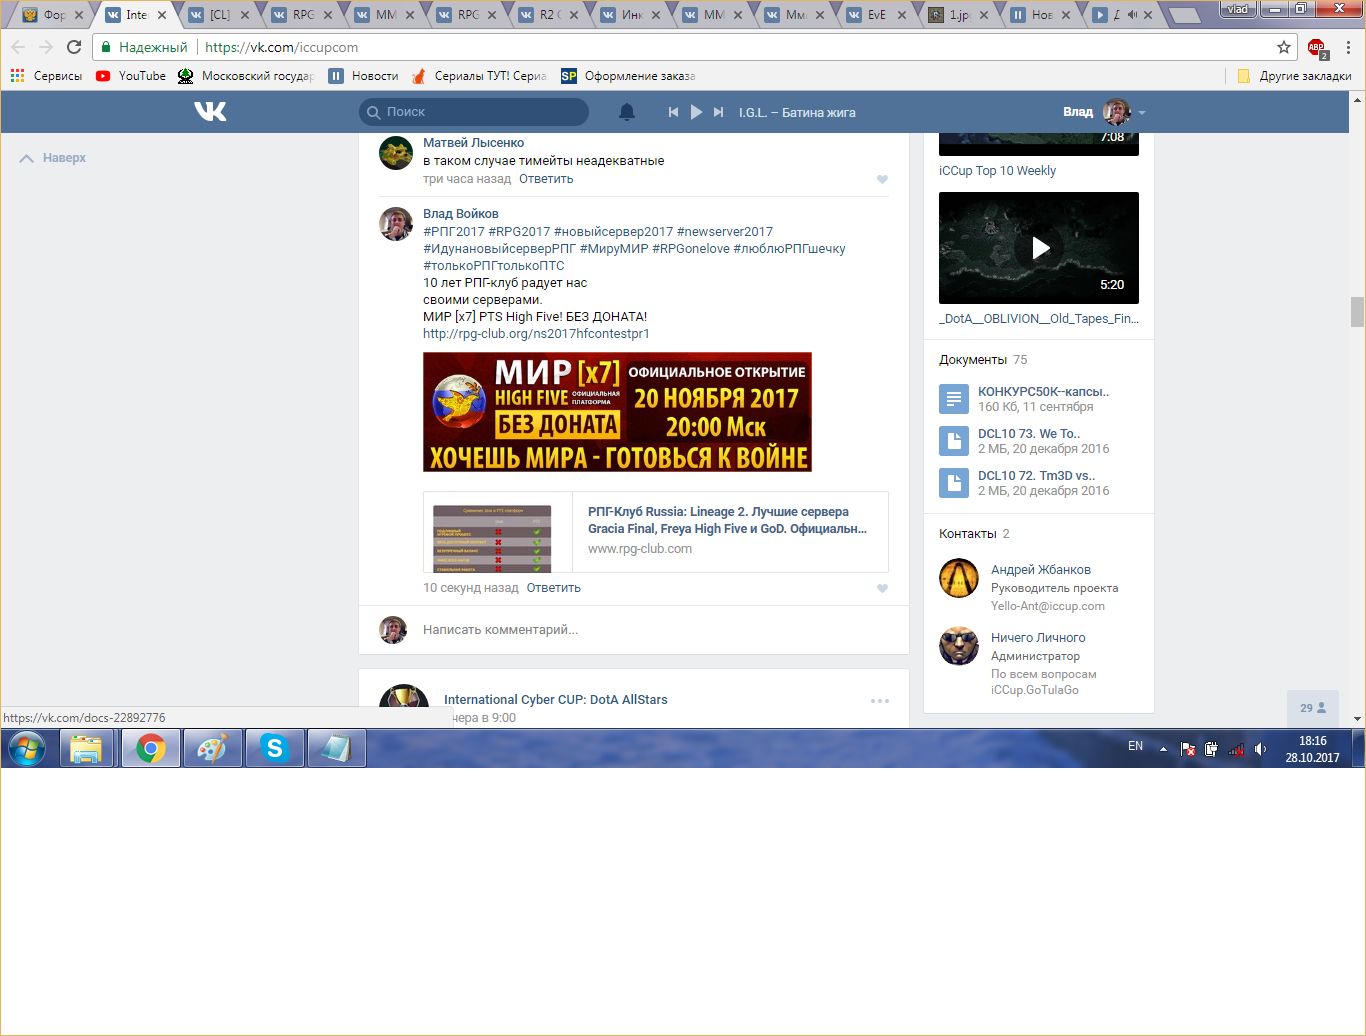Play the DotA OBLIVION Old Tapes video

1039,248
